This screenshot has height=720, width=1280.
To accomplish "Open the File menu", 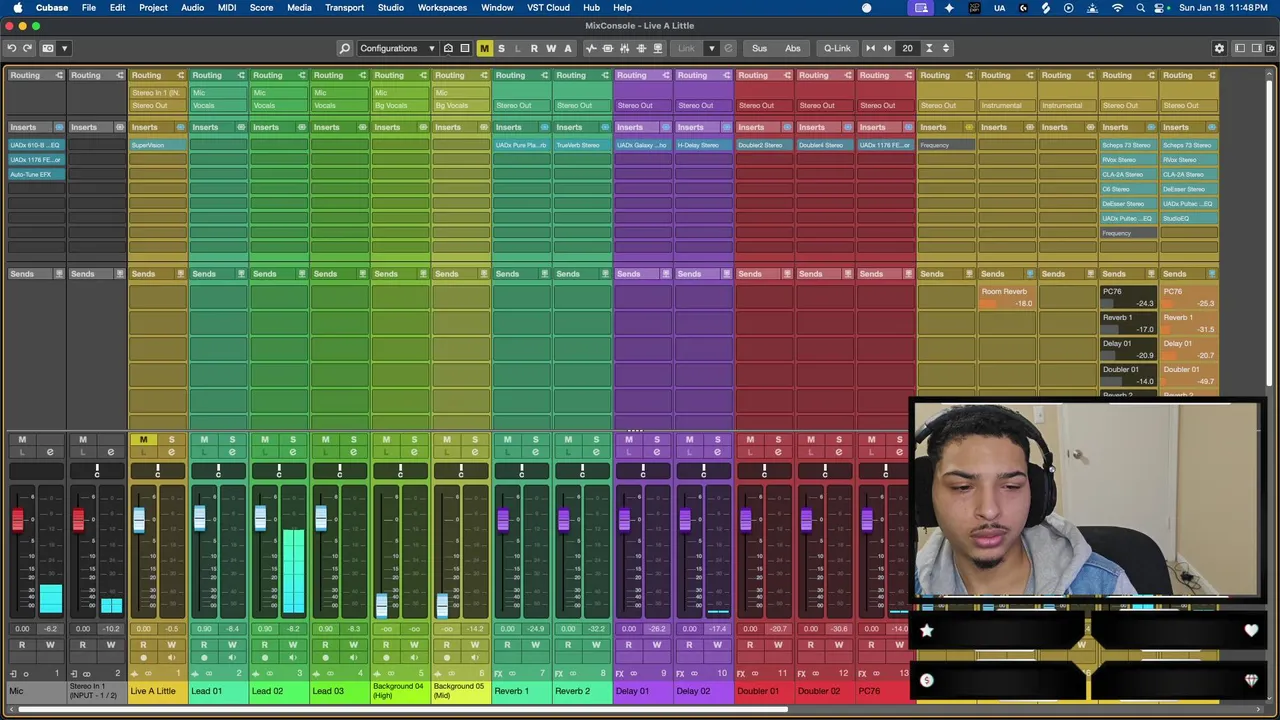I will click(x=89, y=7).
